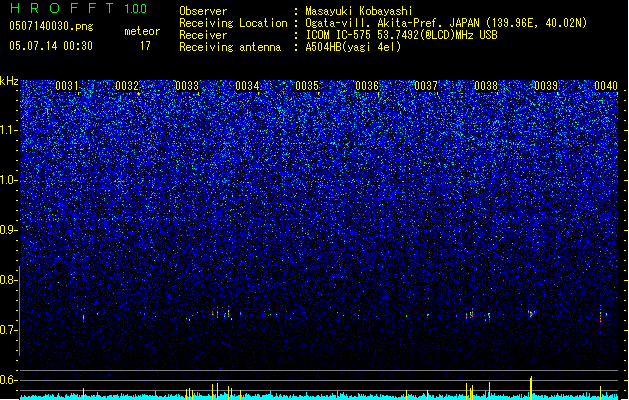Screen dimensions: 629x400
Task: Click the 1.0 kHz axis label
Action: coord(9,180)
